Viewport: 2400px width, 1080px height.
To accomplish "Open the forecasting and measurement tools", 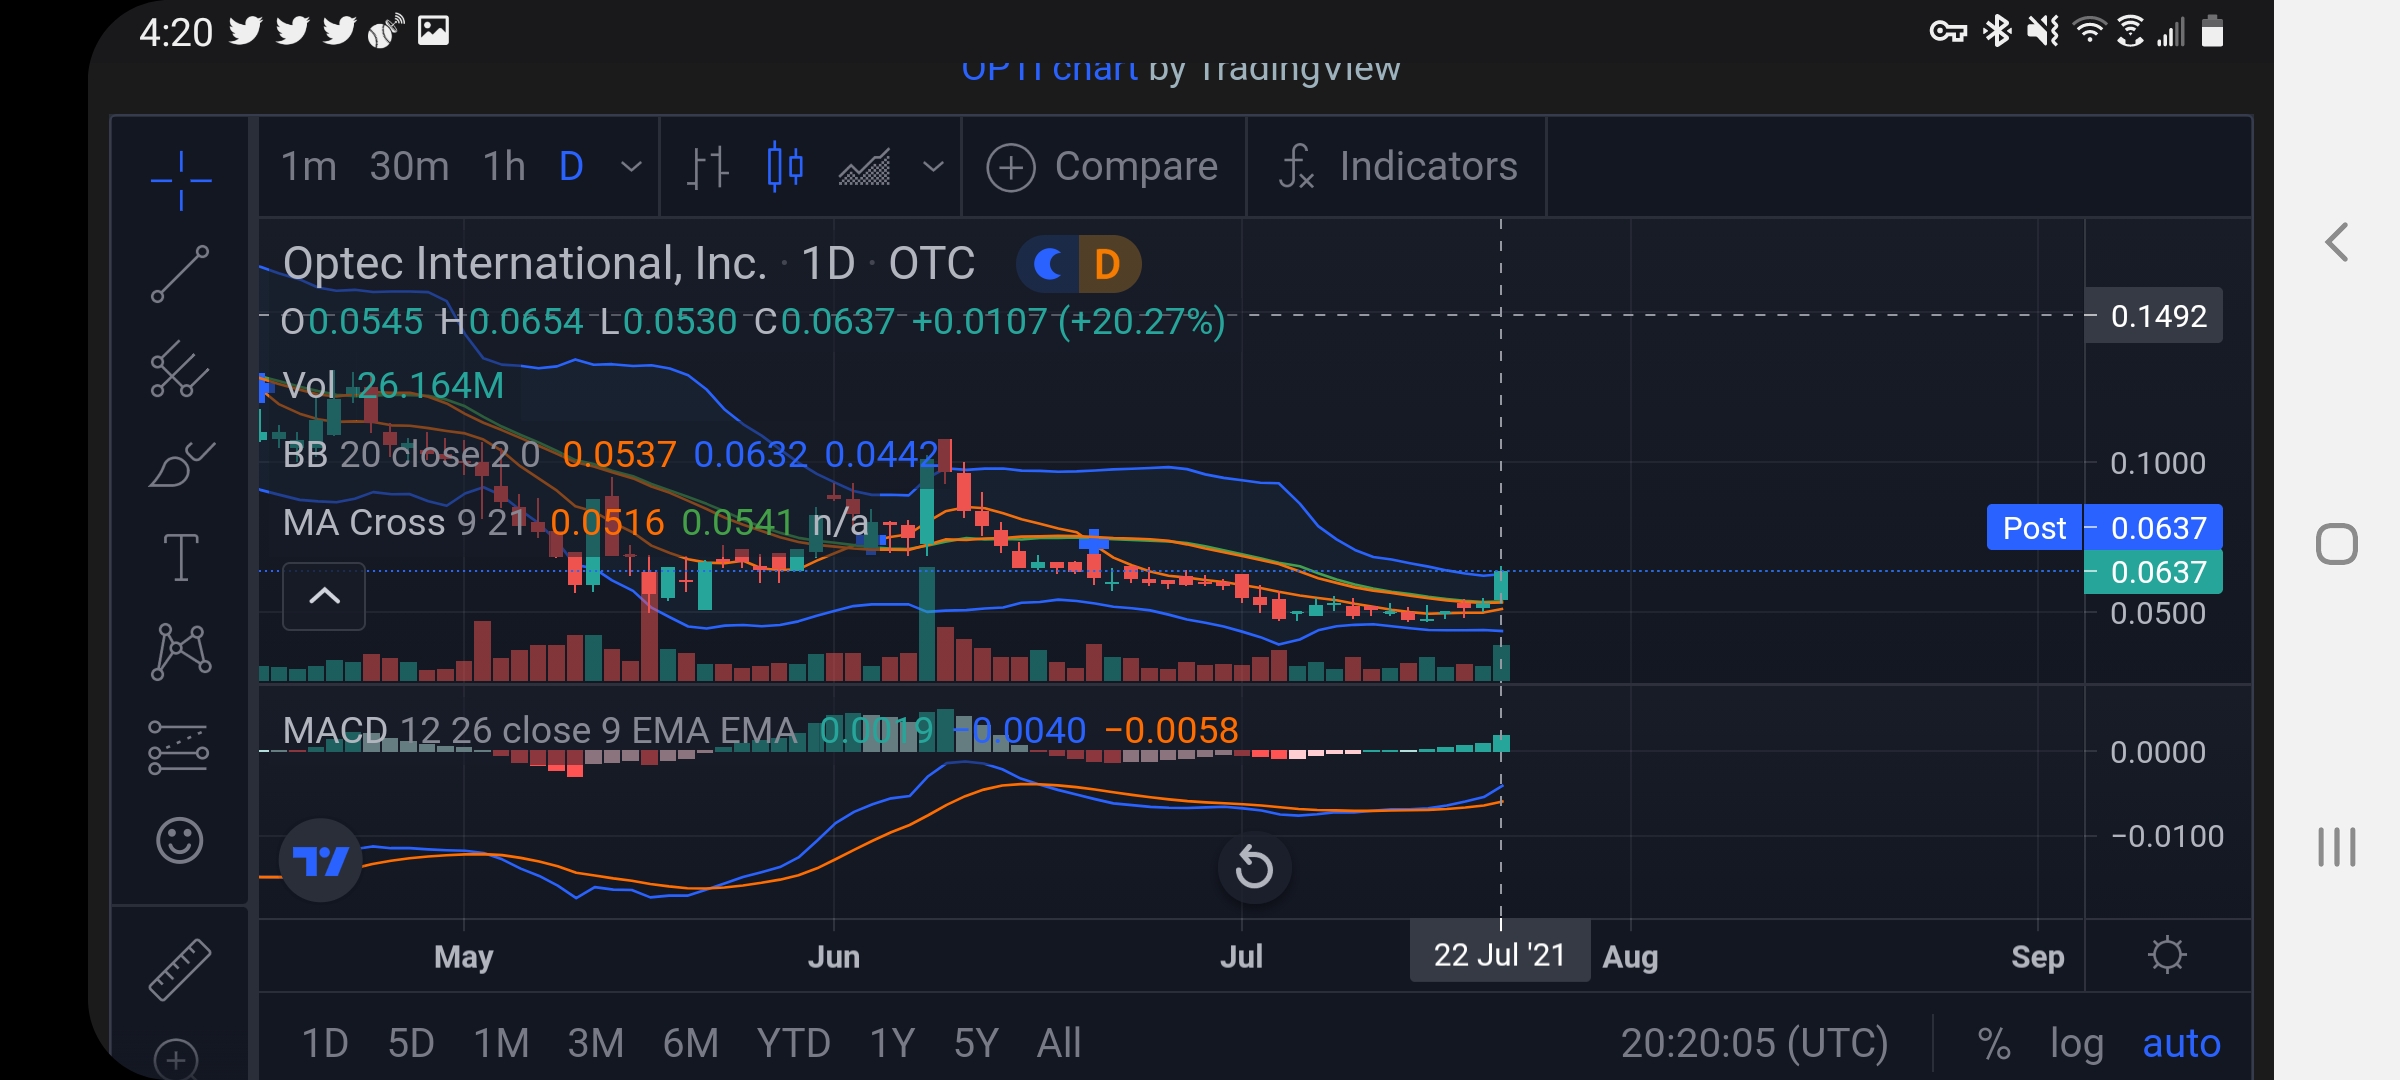I will click(179, 747).
